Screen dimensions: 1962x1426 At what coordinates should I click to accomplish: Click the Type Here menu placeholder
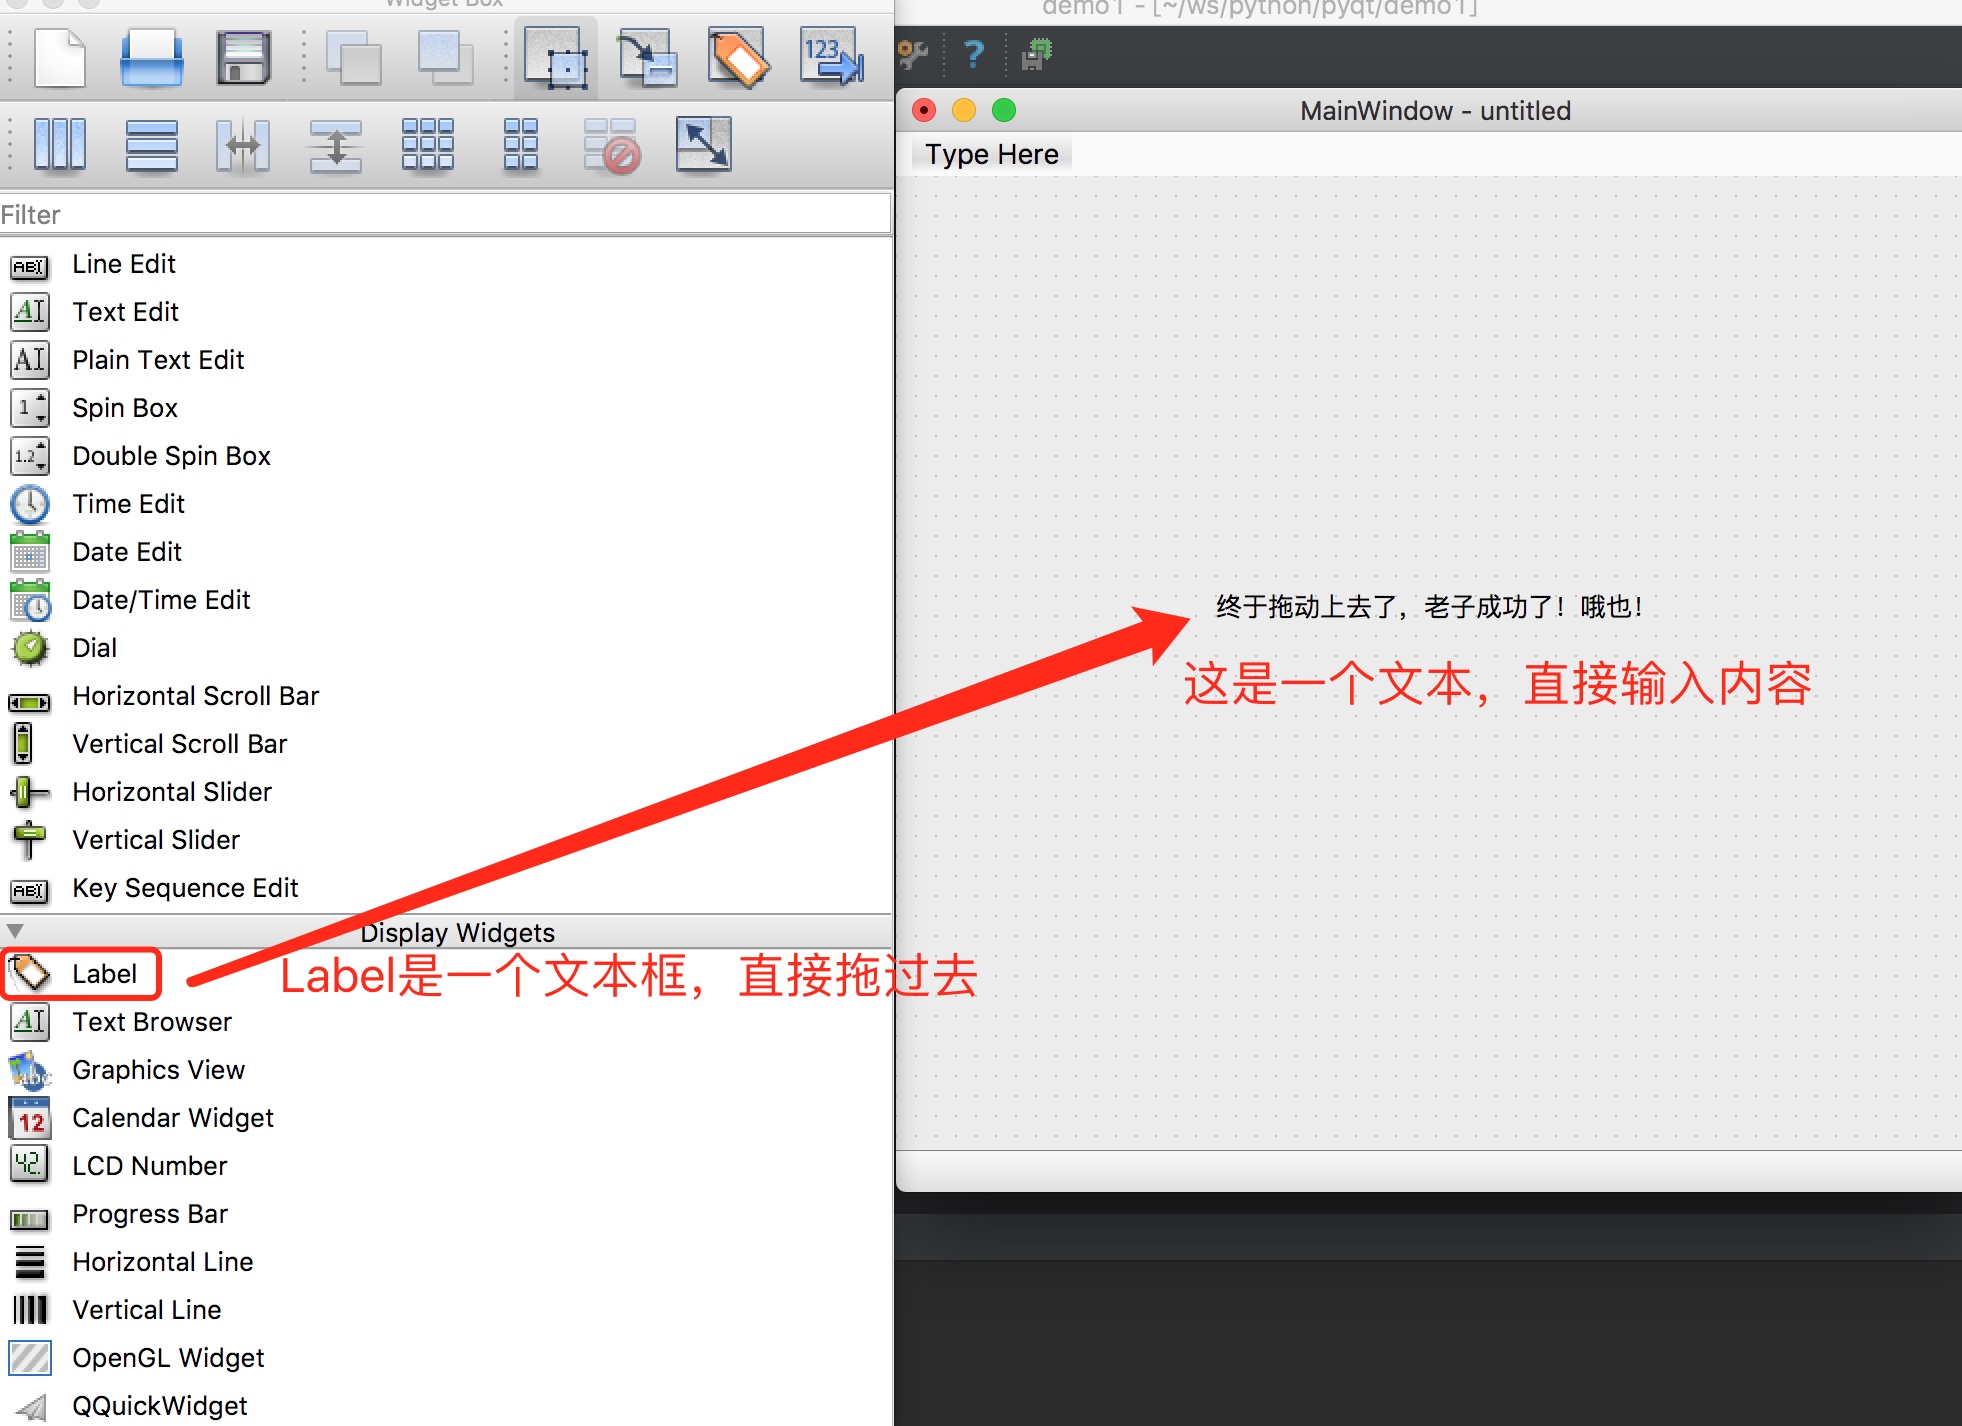point(991,155)
